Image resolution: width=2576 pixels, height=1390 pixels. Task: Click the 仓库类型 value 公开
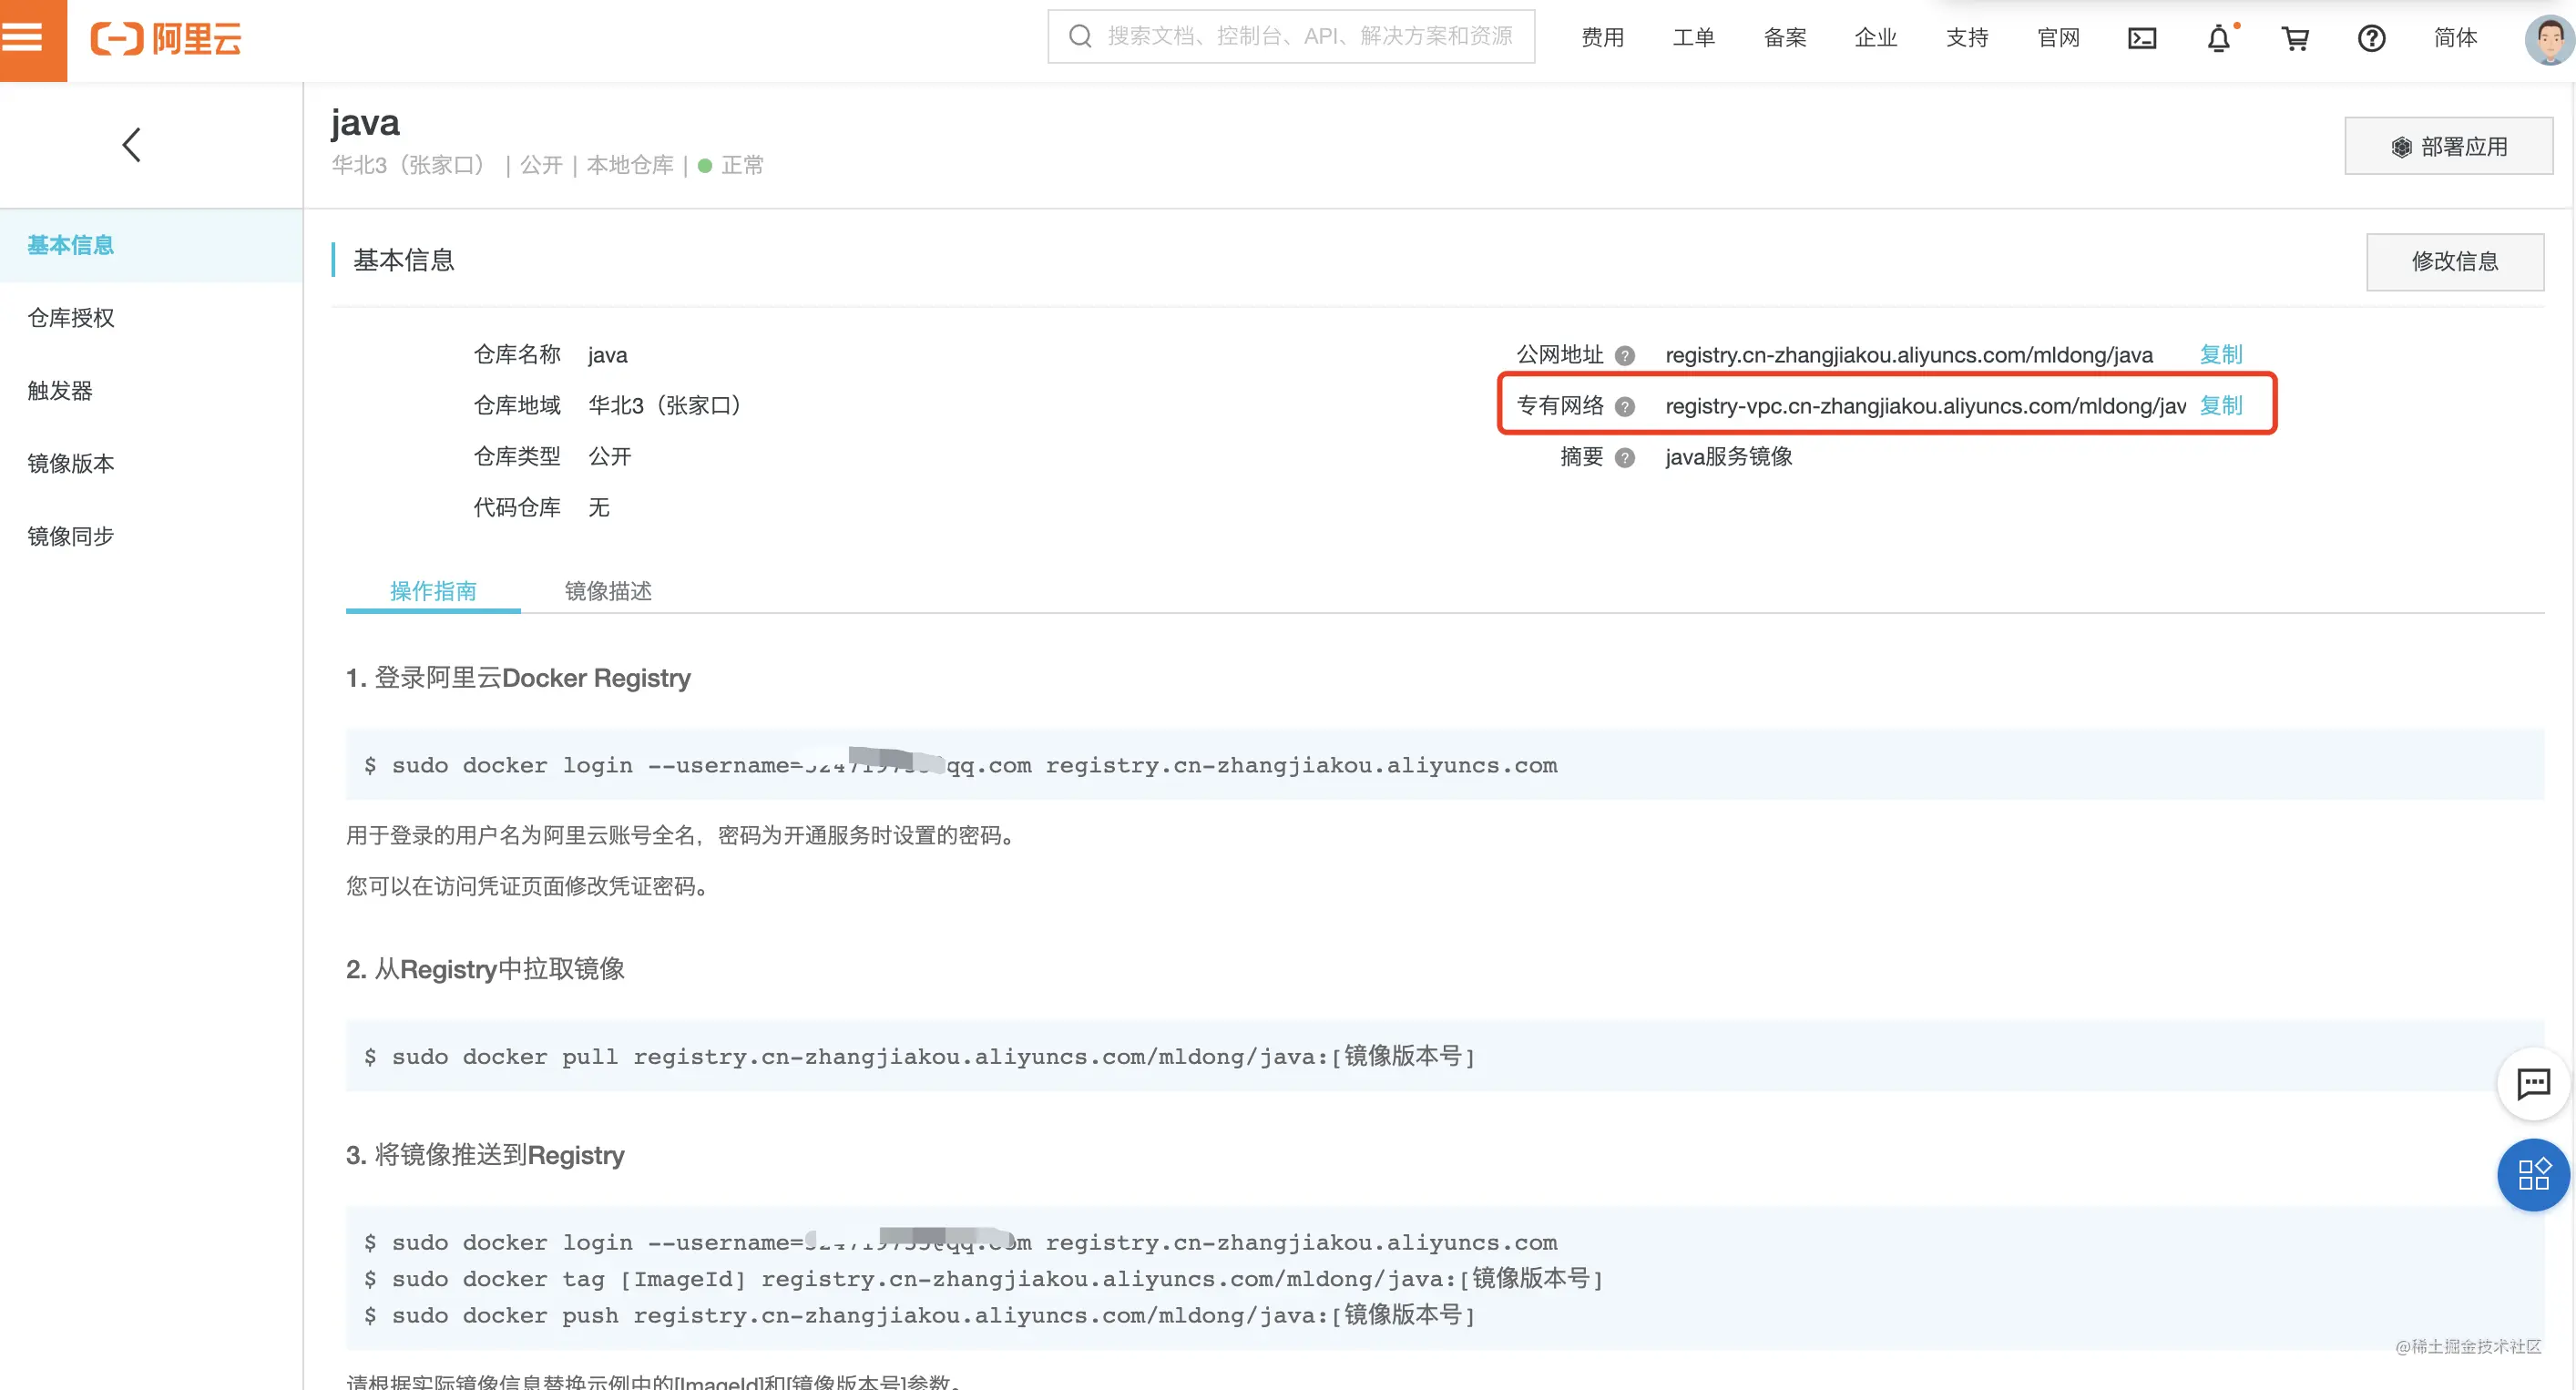[x=610, y=457]
